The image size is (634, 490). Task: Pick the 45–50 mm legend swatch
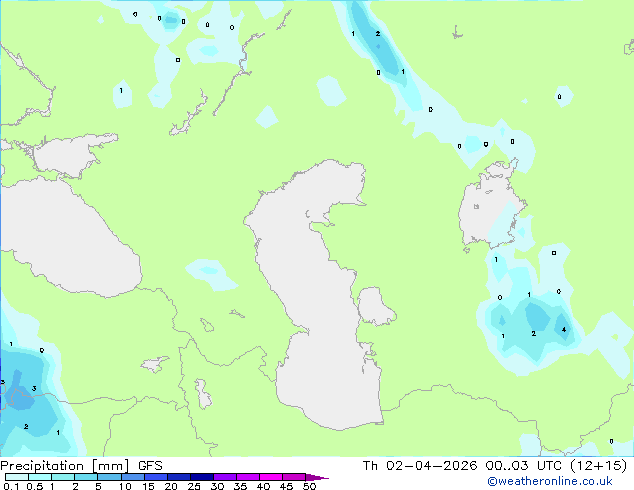(x=294, y=477)
